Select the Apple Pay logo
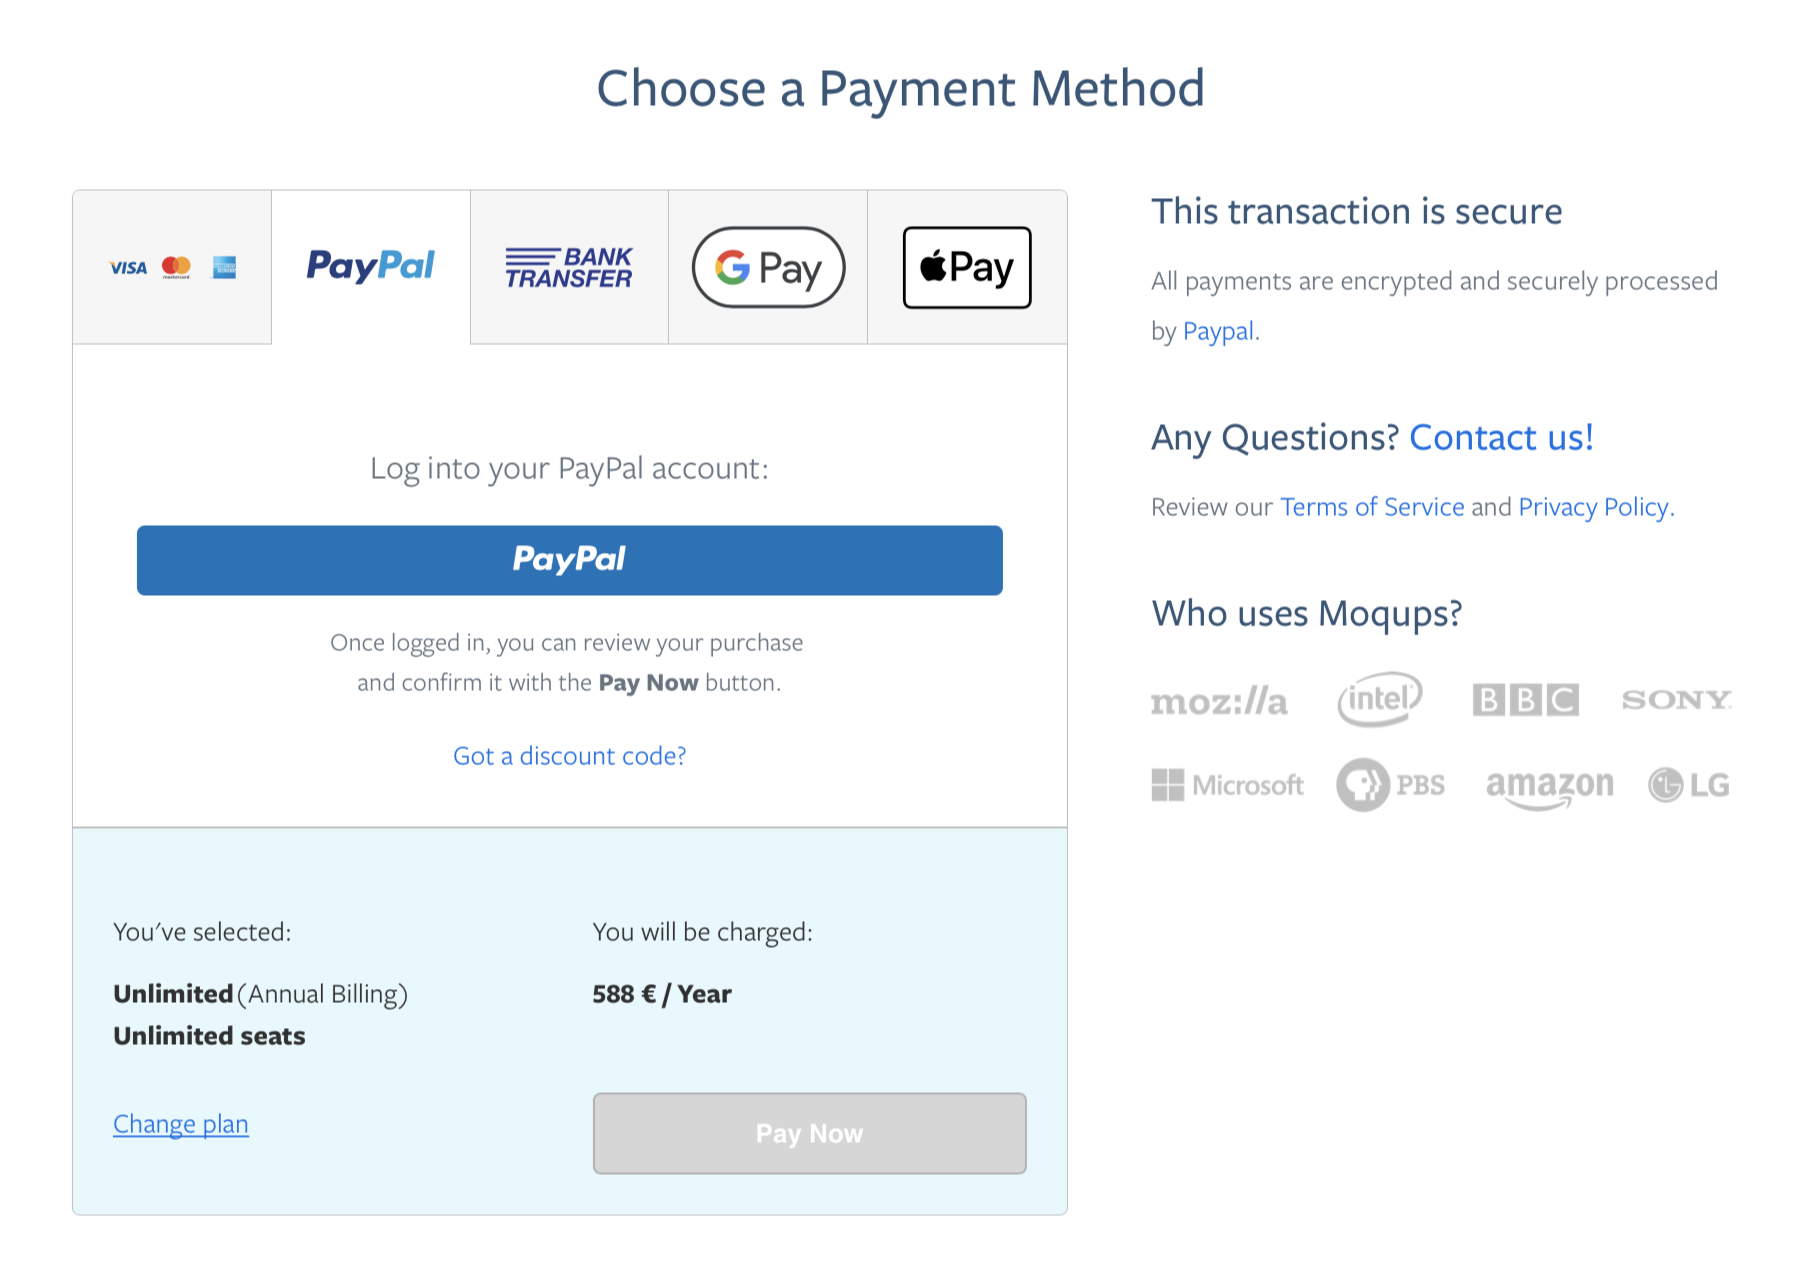This screenshot has width=1802, height=1286. coord(965,267)
